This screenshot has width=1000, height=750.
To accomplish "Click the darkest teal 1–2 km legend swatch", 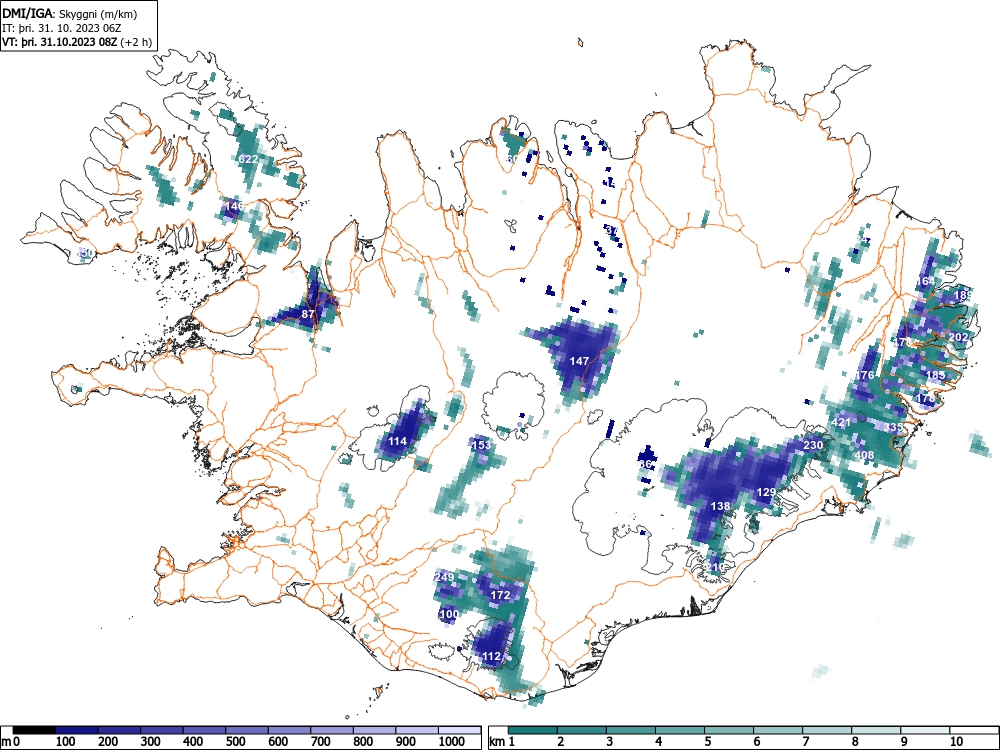I will coord(533,730).
